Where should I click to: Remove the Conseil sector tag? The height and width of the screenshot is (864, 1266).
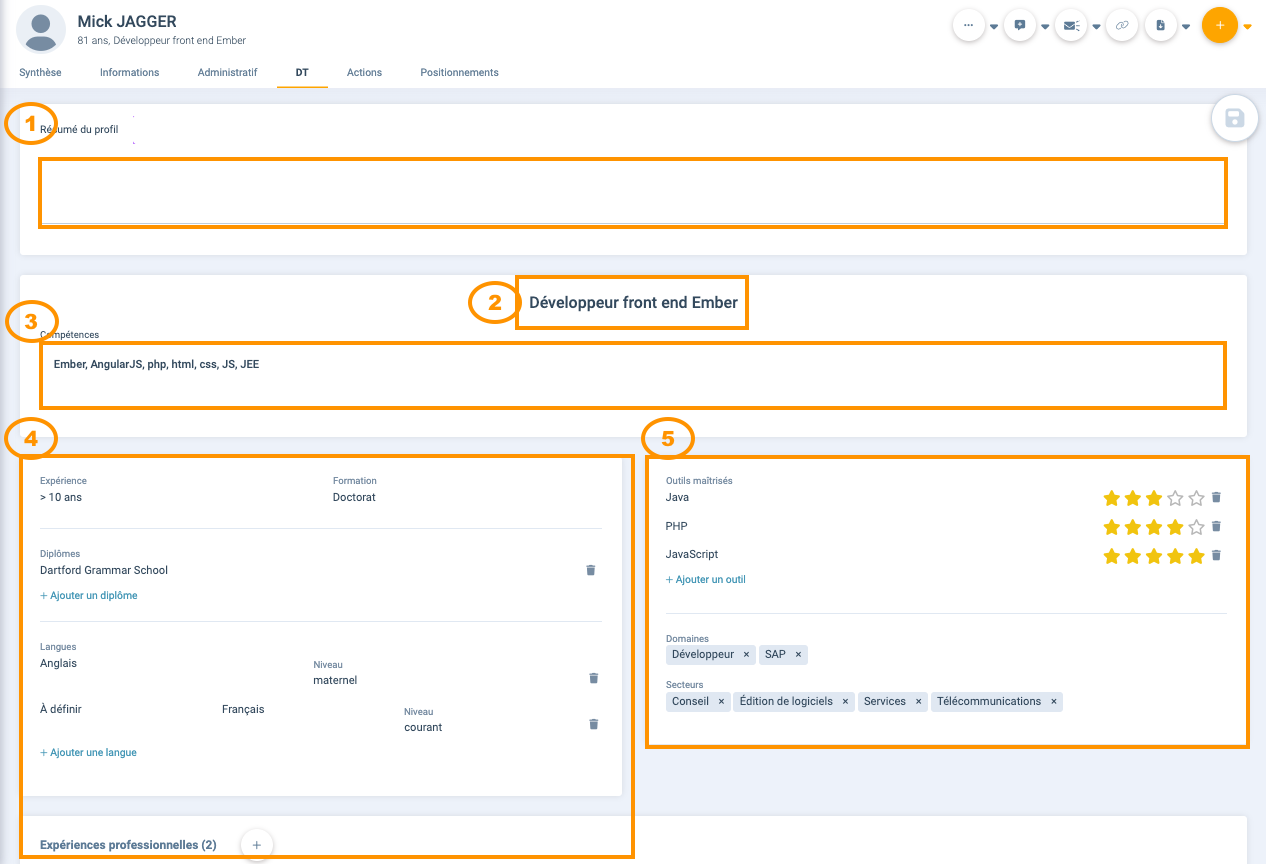[x=721, y=702]
